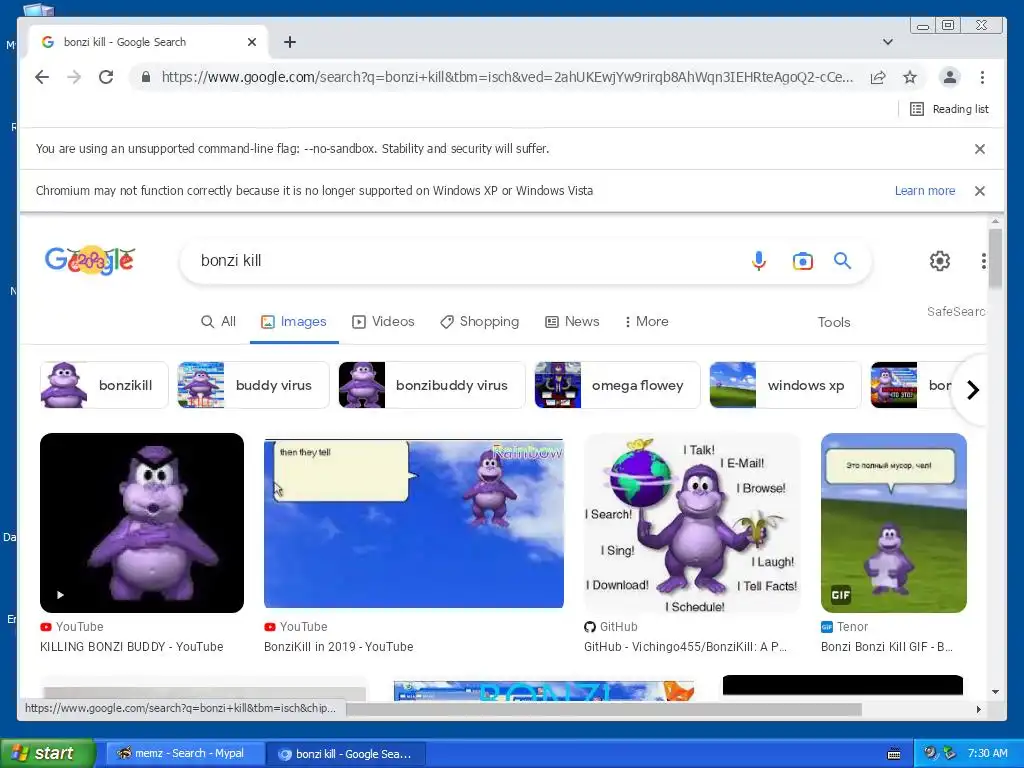The height and width of the screenshot is (768, 1024).
Task: Open the GitHub - Vichingo455/BonziKill link
Action: [x=685, y=647]
